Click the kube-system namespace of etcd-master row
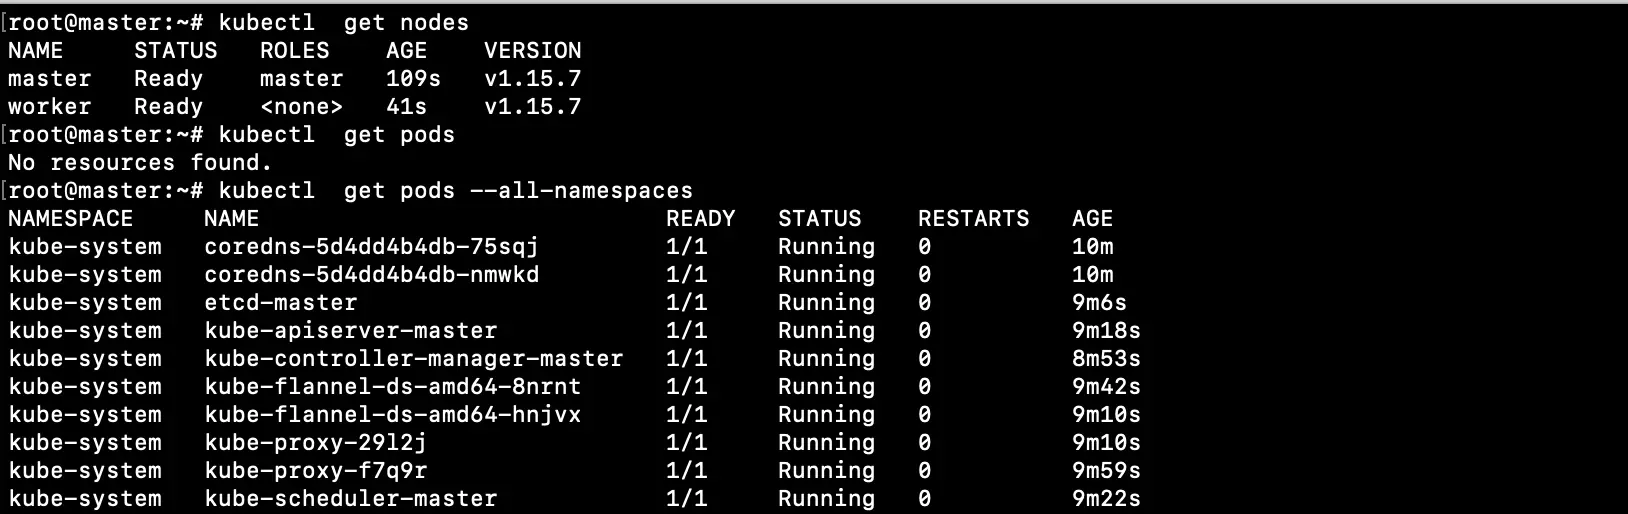Viewport: 1628px width, 514px height. pyautogui.click(x=84, y=302)
